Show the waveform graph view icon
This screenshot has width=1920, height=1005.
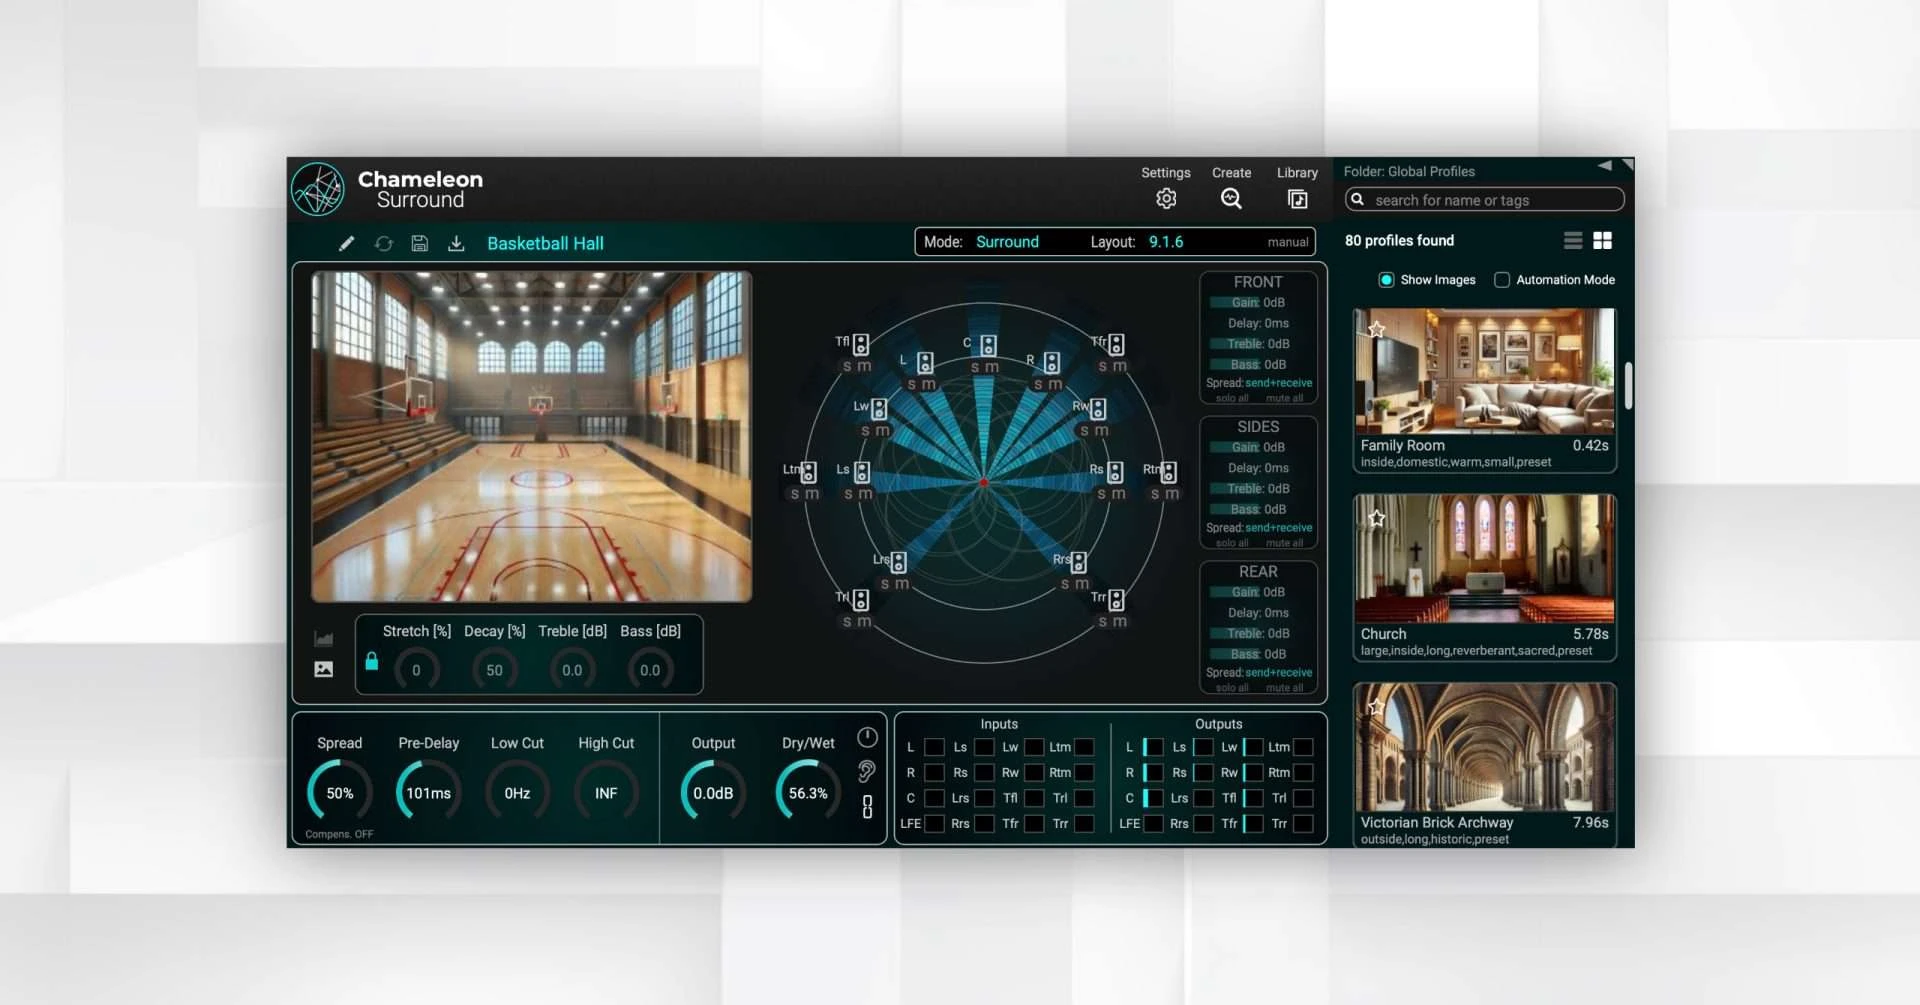coord(323,639)
